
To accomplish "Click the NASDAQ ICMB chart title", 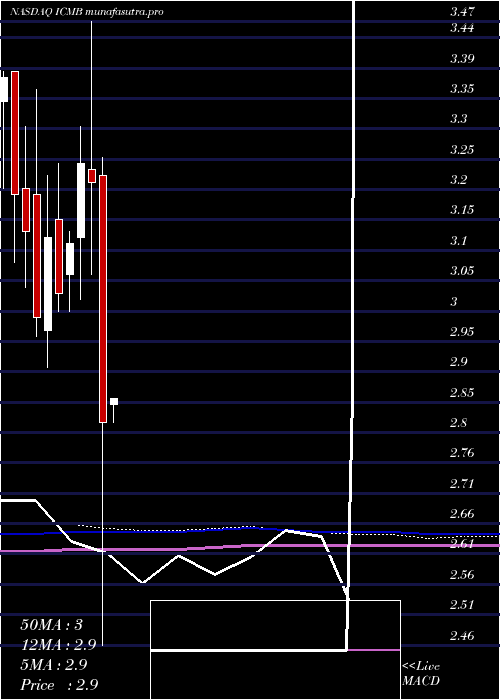I will (x=87, y=12).
